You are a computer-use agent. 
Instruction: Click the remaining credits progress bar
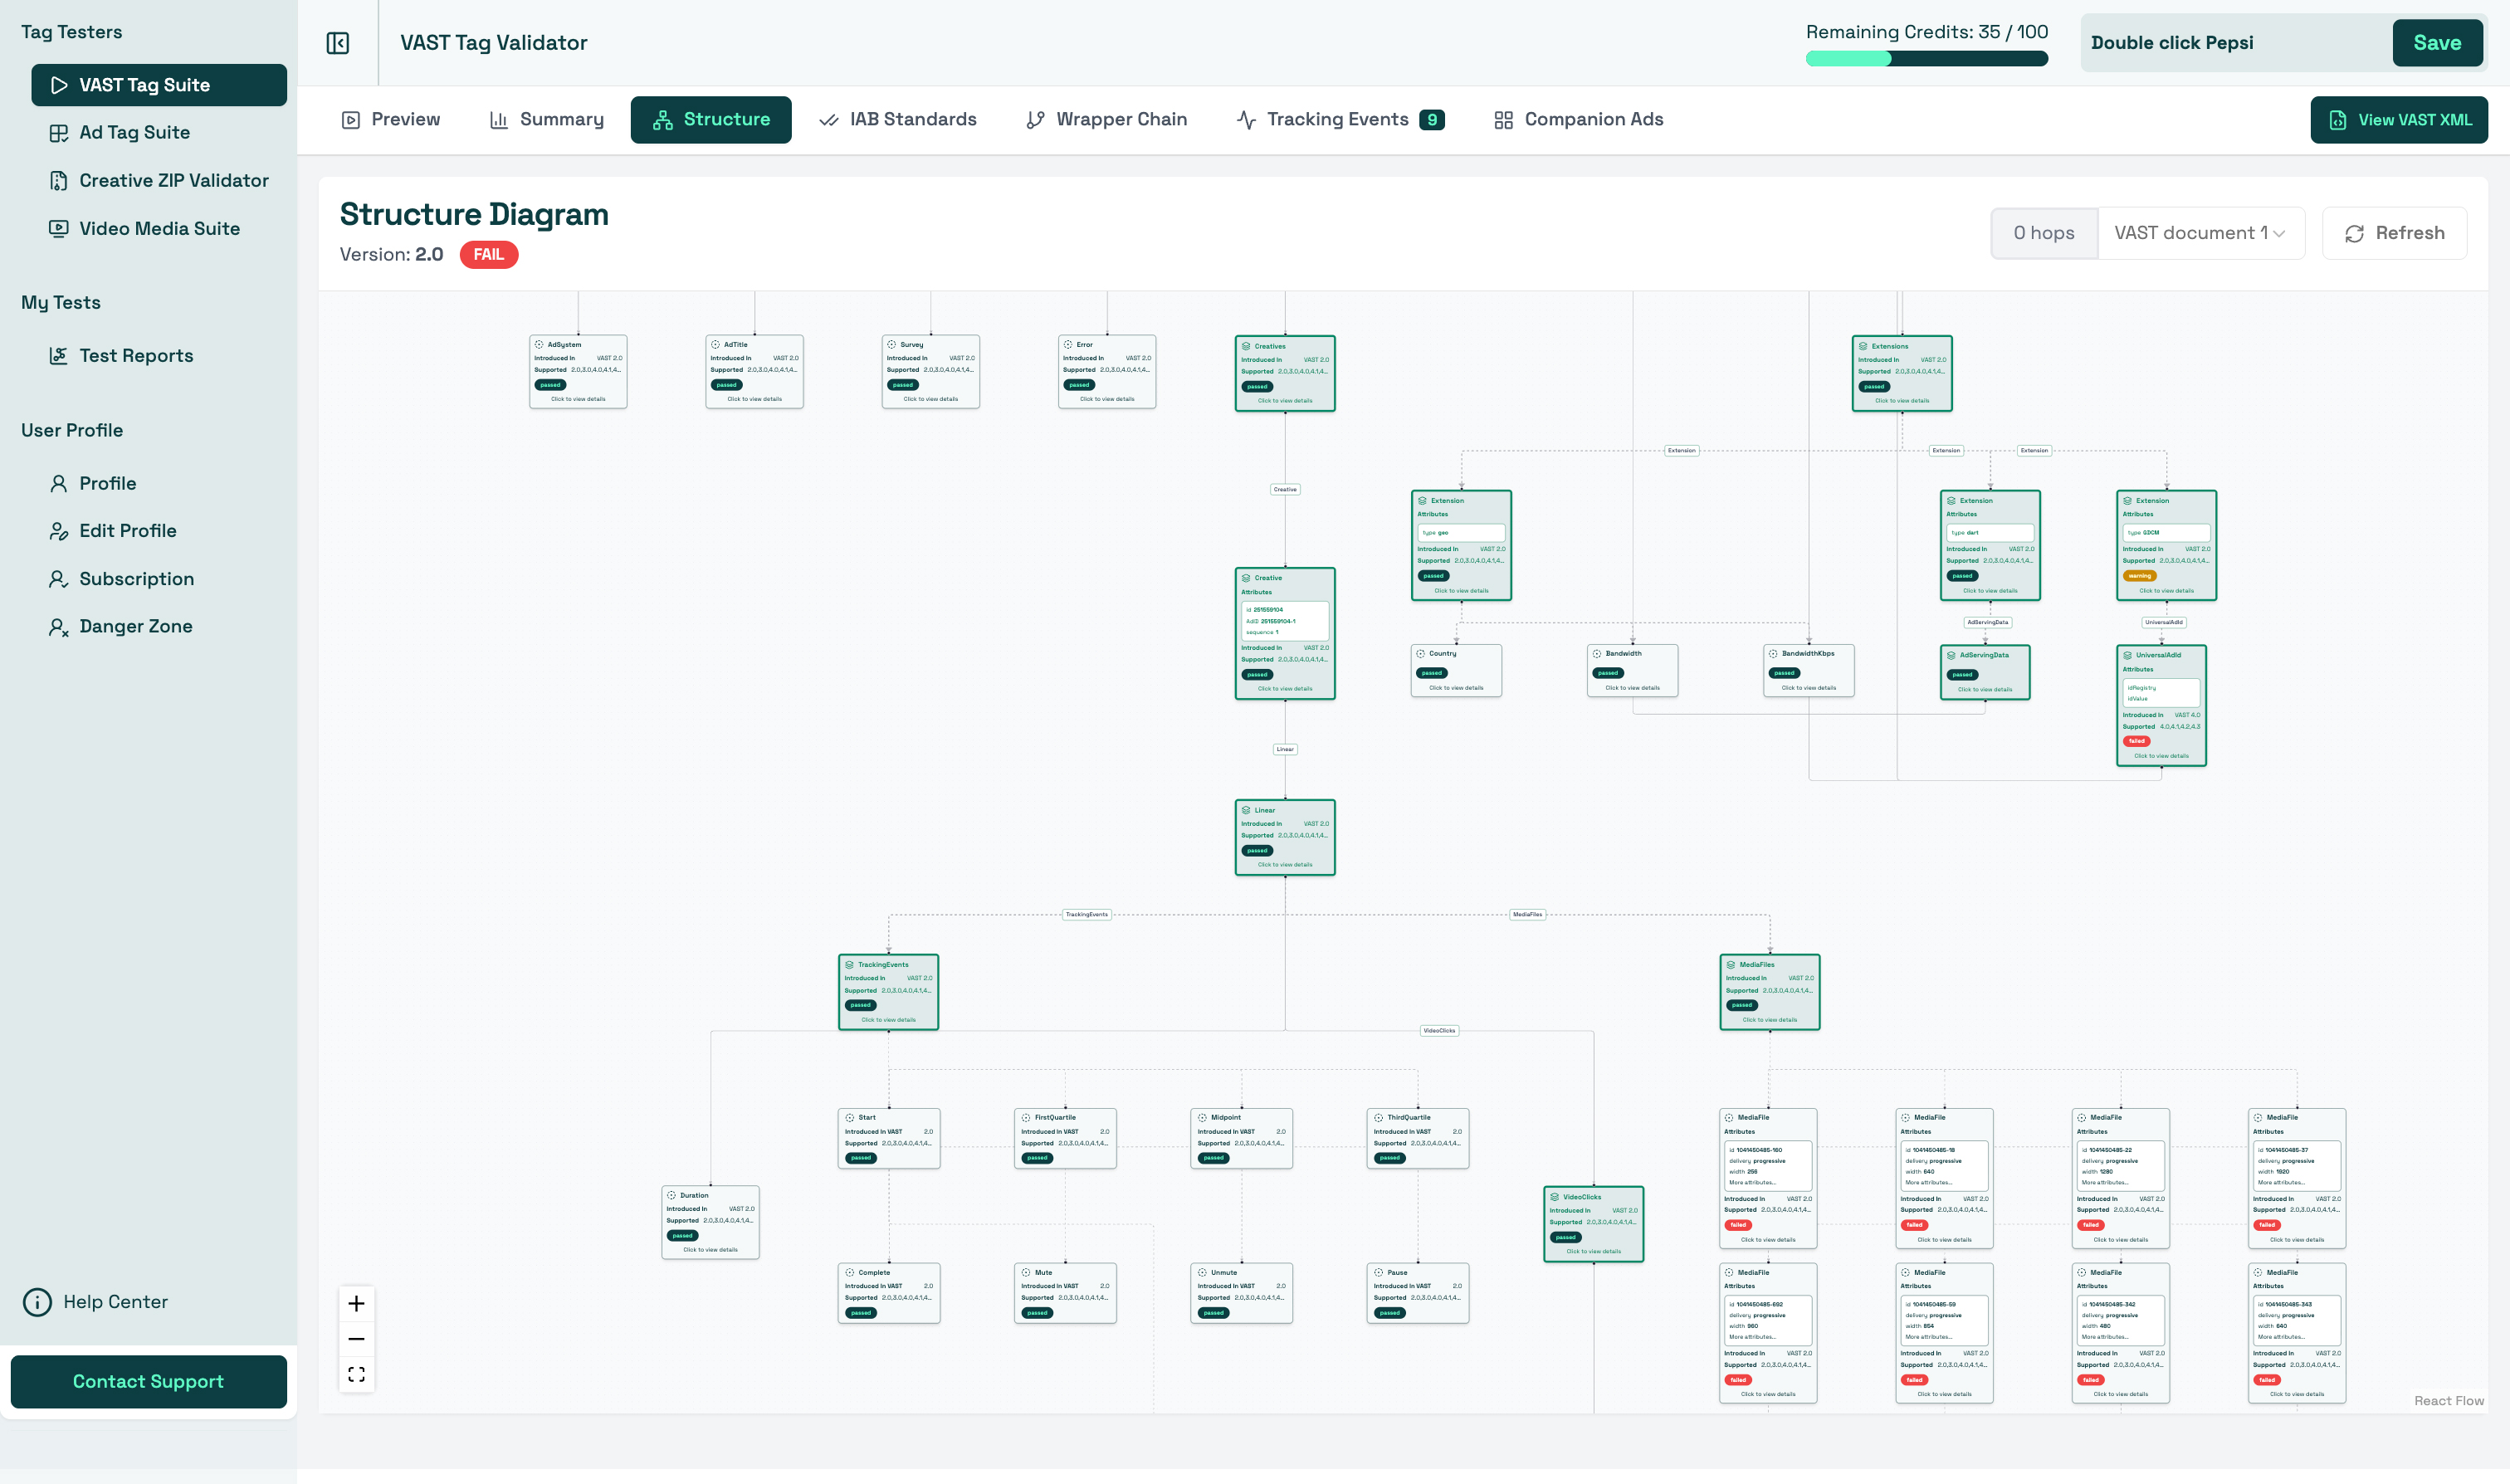tap(1926, 59)
